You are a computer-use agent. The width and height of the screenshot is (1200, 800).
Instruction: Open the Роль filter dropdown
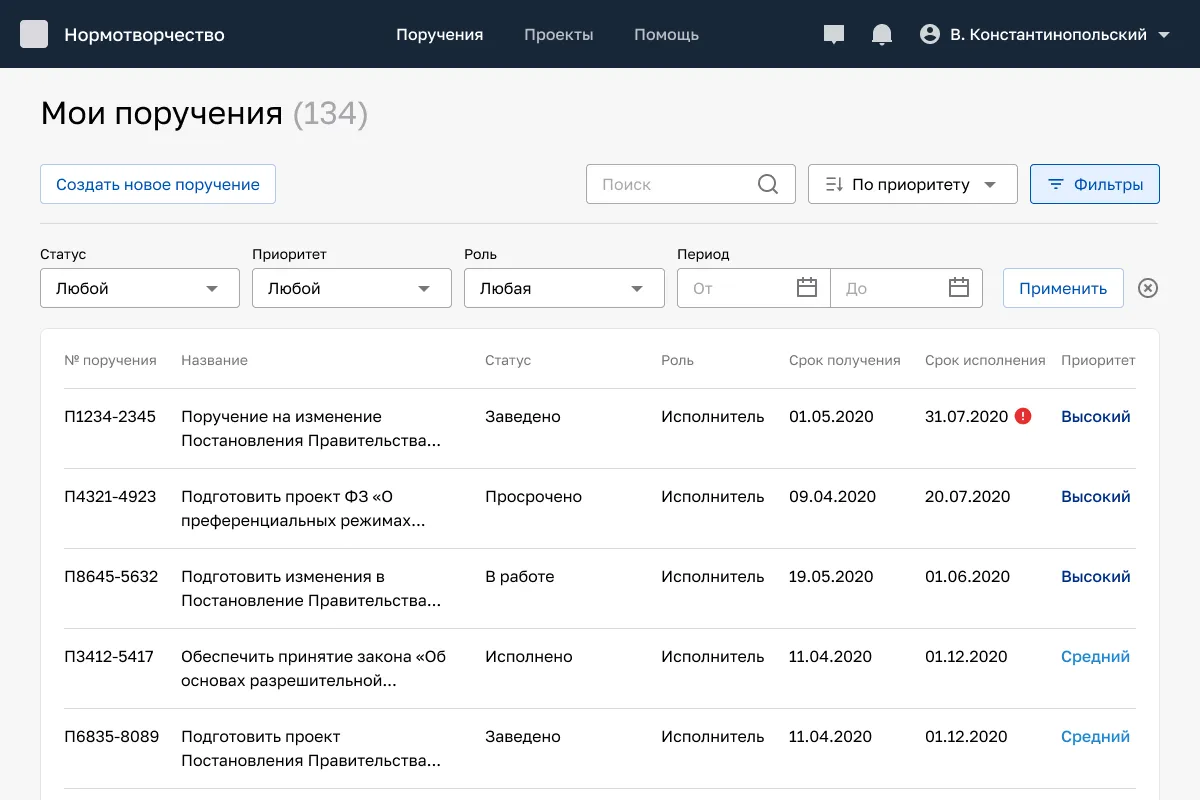click(564, 288)
